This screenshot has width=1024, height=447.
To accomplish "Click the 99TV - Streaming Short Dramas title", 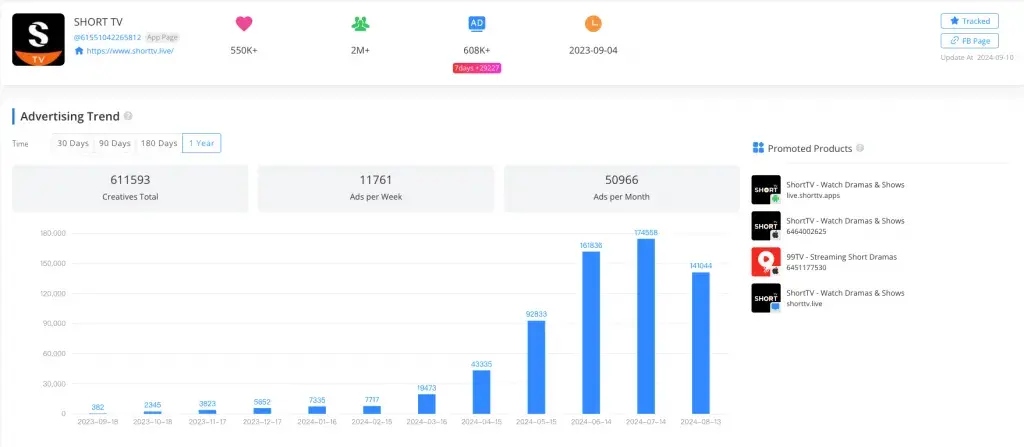I will coord(842,257).
